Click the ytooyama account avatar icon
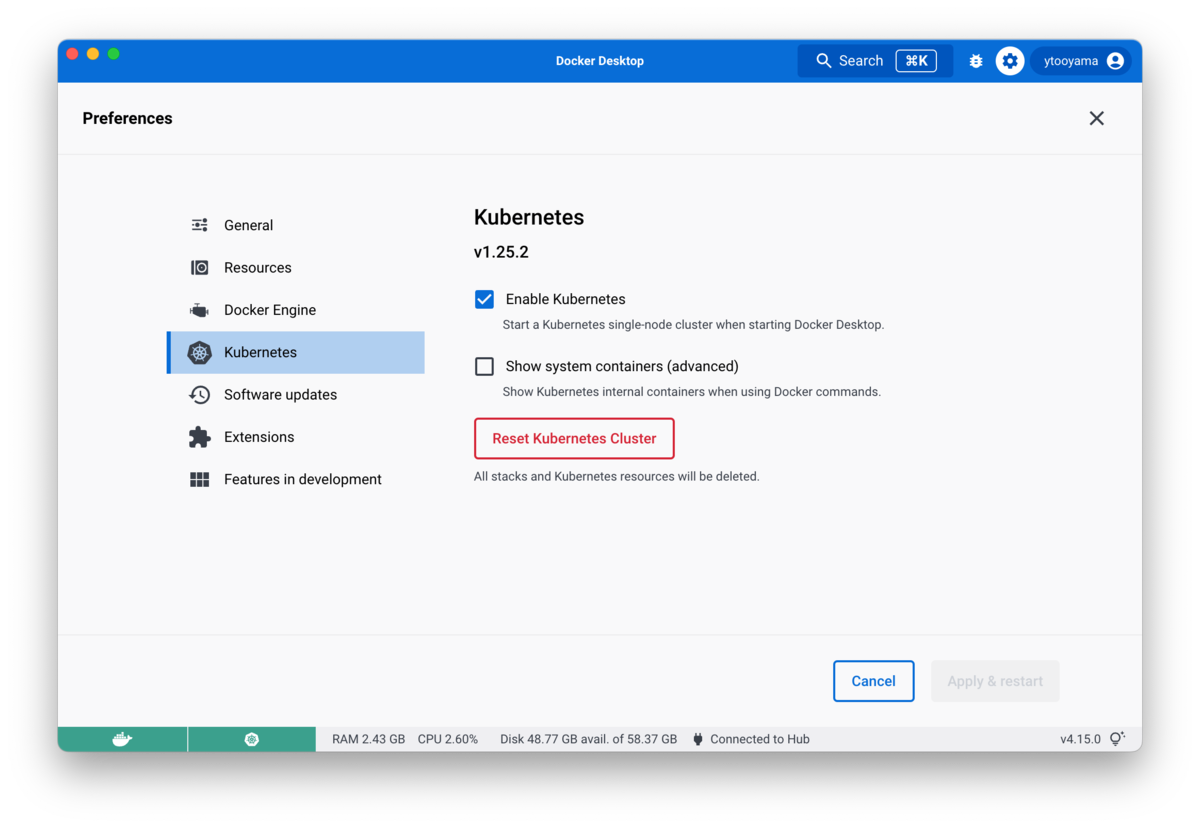 (1115, 61)
